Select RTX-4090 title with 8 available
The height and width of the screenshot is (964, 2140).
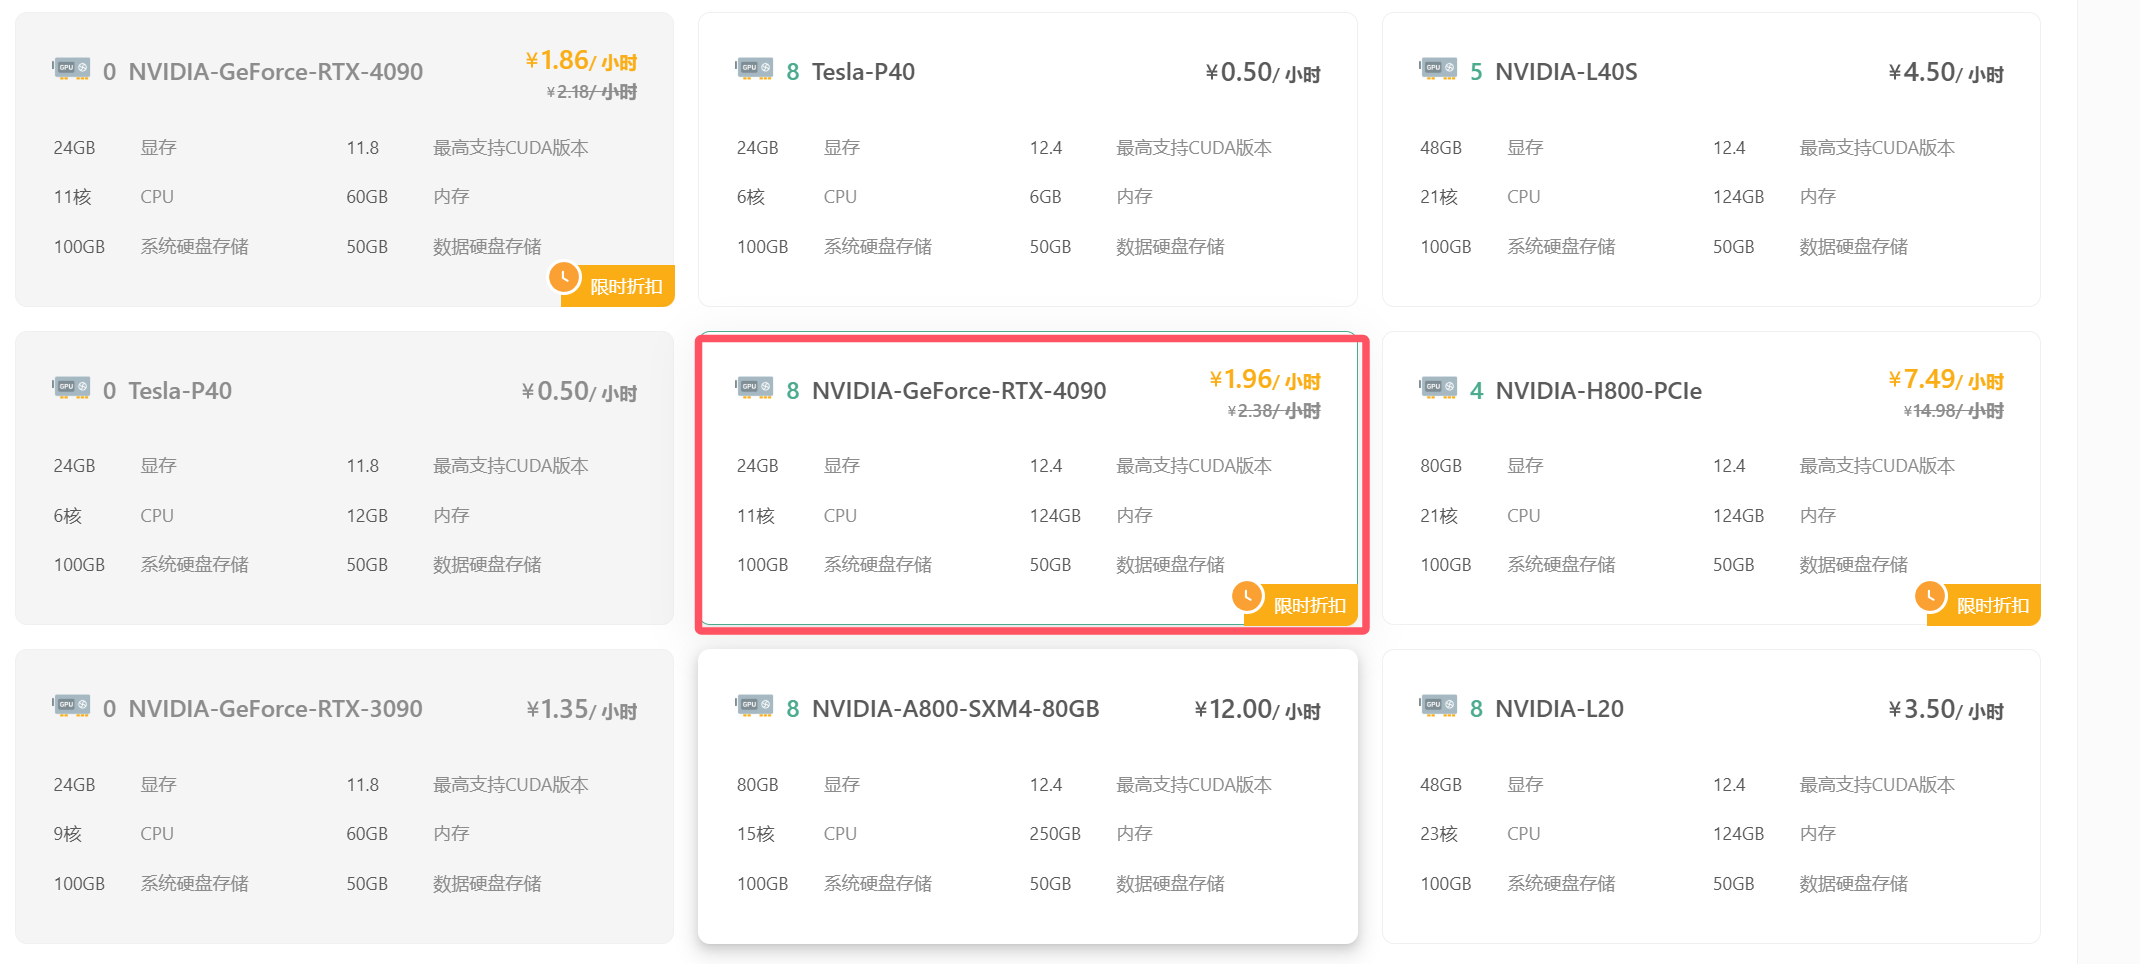click(x=958, y=391)
